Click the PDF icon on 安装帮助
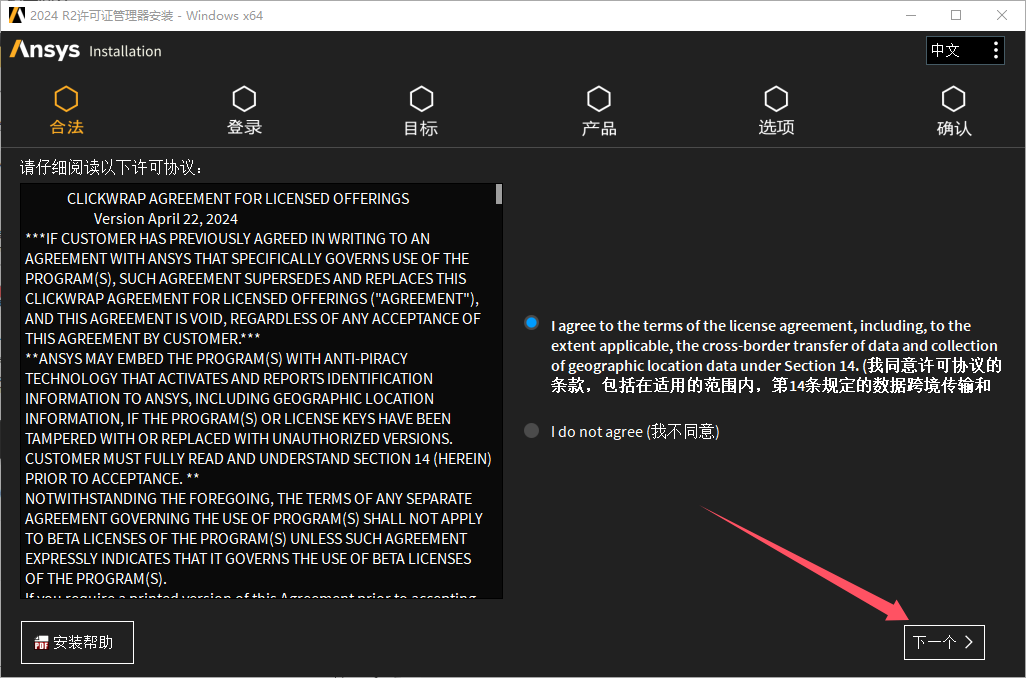Screen dimensions: 1026x678 42,643
